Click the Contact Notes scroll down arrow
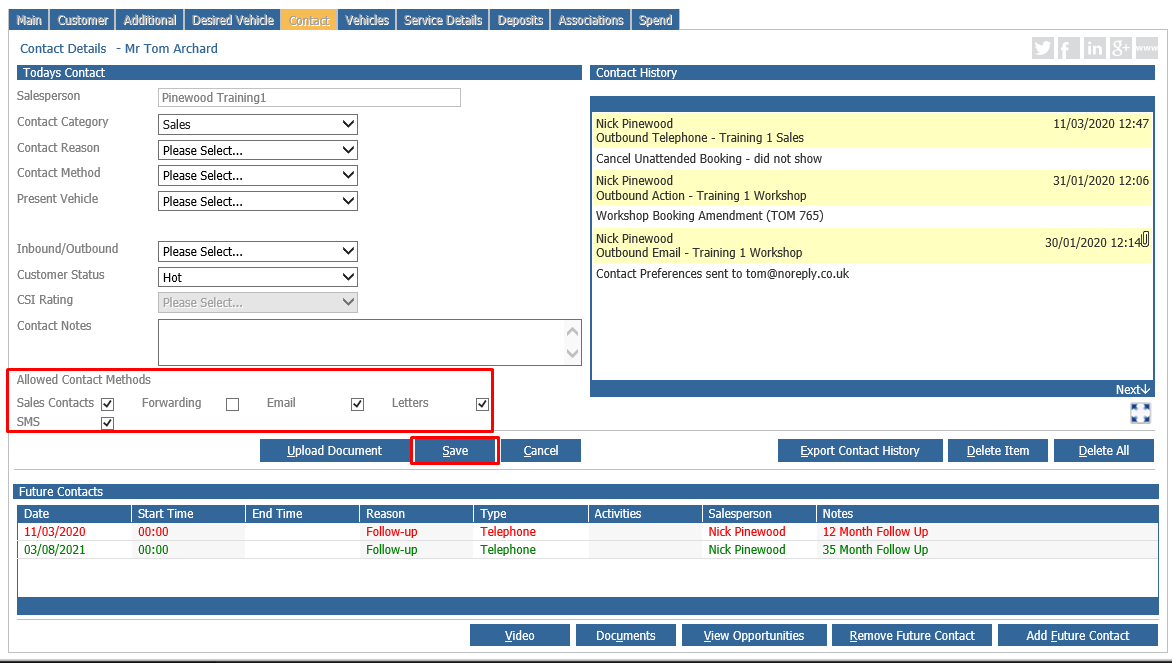Viewport: 1172px width, 663px height. pyautogui.click(x=573, y=354)
